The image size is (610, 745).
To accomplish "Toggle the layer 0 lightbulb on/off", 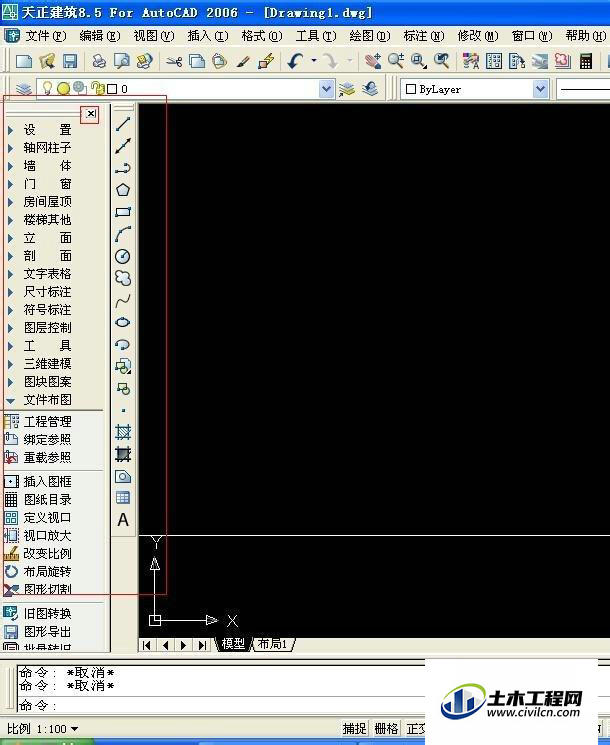I will coord(47,88).
